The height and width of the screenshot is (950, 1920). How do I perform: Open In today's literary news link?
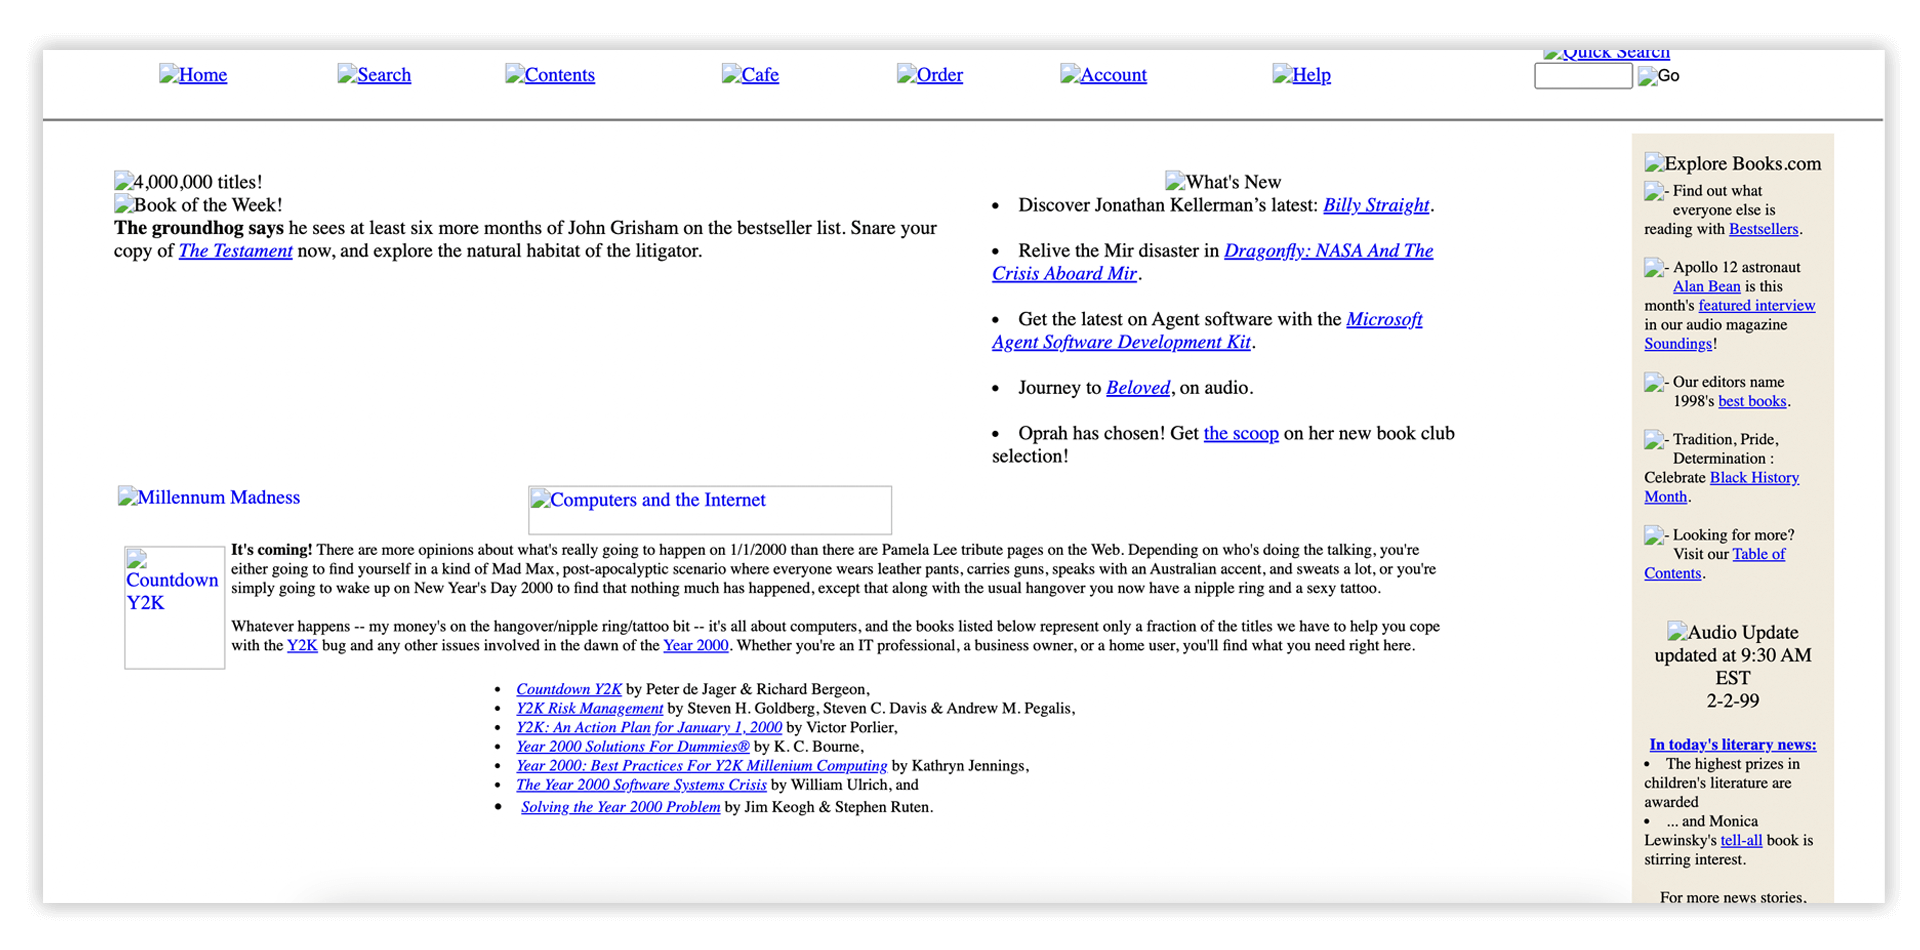coord(1733,745)
